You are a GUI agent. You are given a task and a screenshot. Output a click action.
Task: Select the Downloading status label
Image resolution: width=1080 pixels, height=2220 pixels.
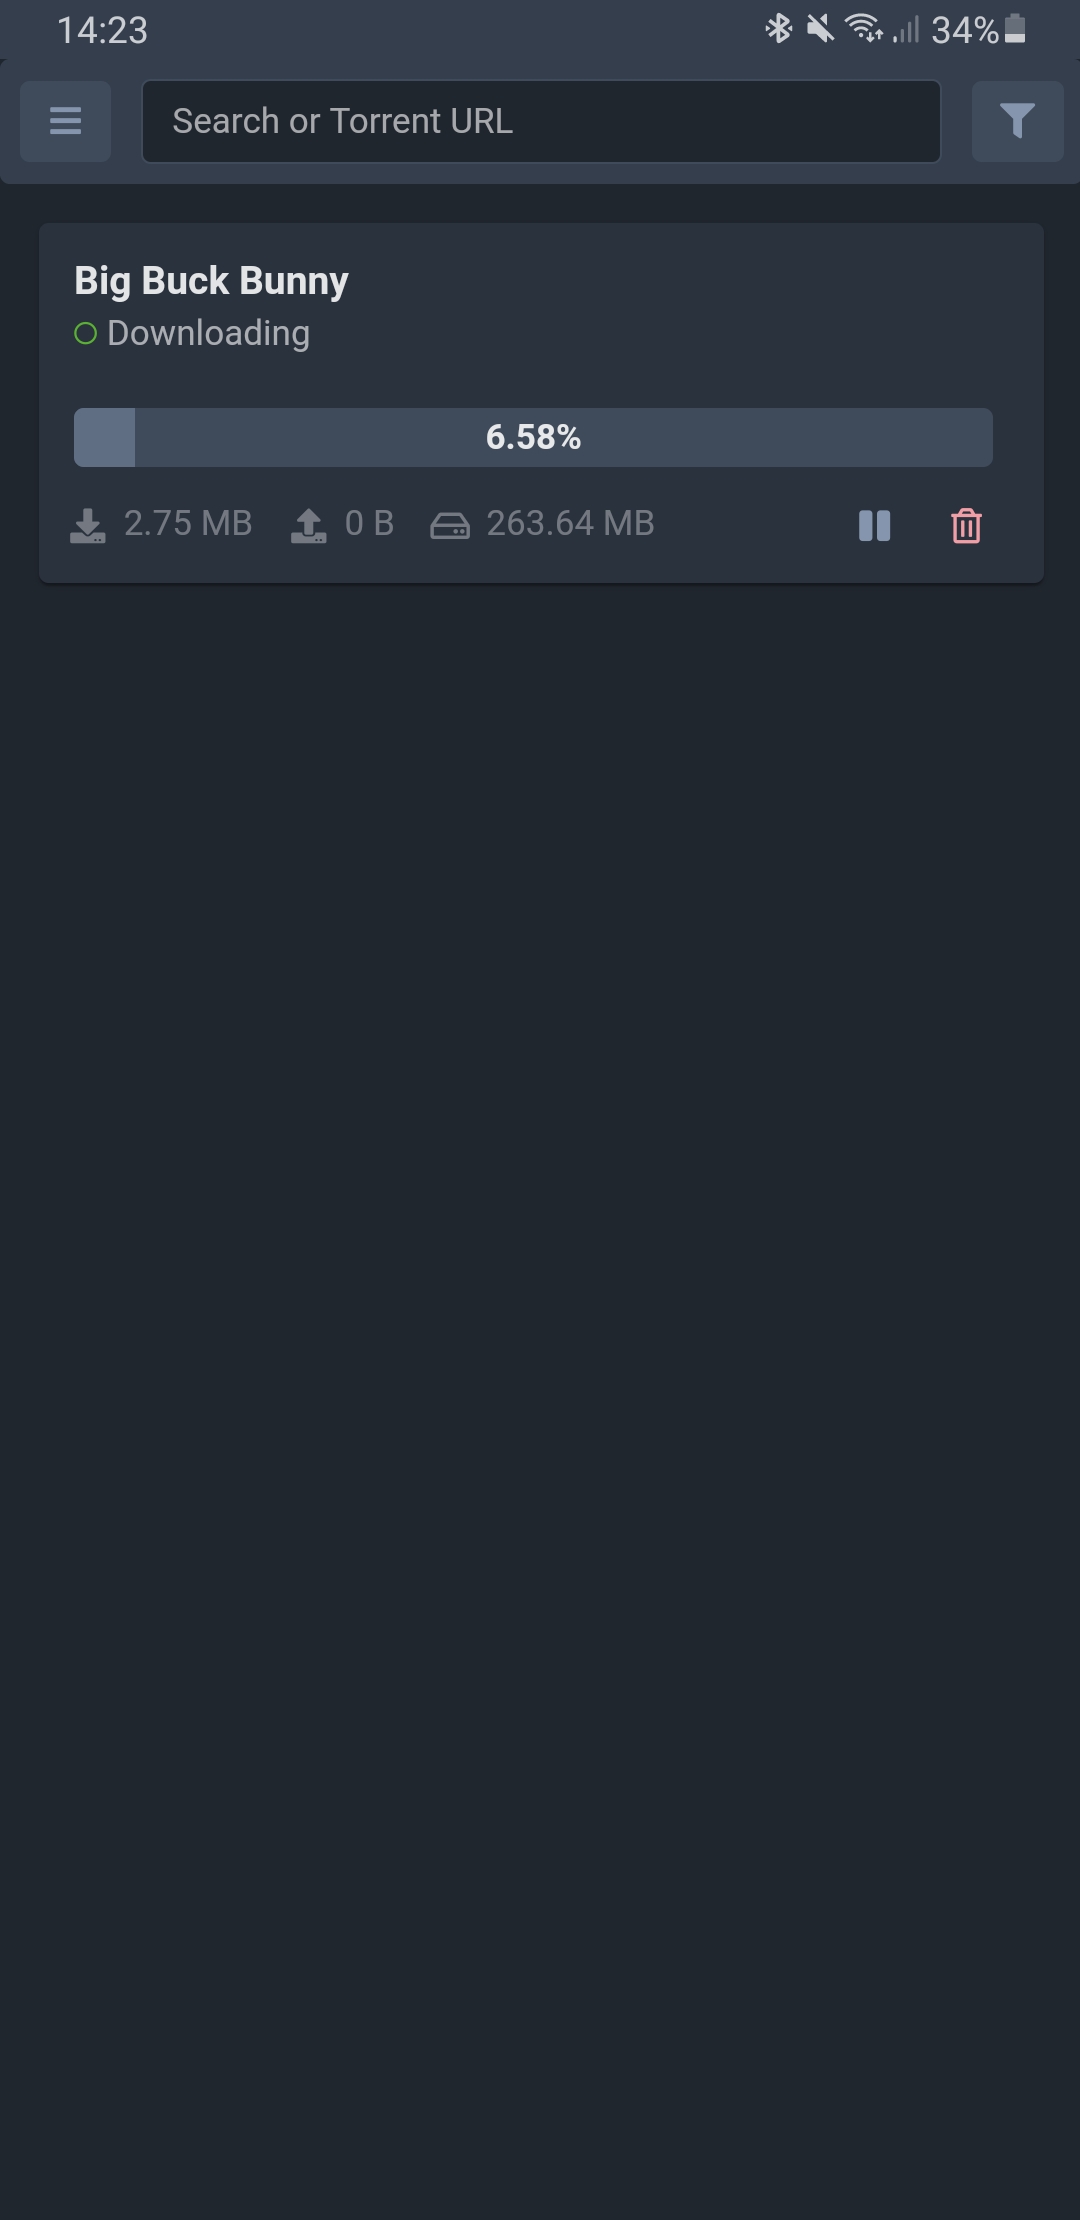[208, 333]
